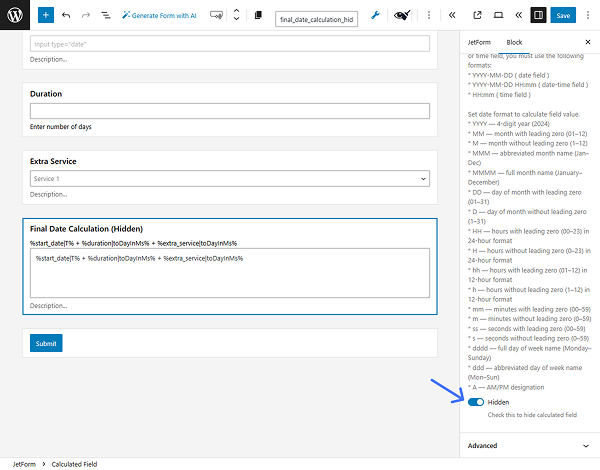Toggle the settings sidebar panel icon
This screenshot has width=600, height=470.
[538, 15]
